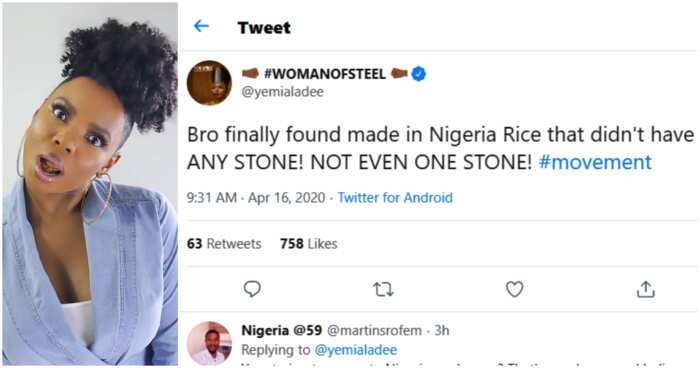The height and width of the screenshot is (368, 700).
Task: Open @yemialadee in the Replying to line
Action: coord(356,350)
